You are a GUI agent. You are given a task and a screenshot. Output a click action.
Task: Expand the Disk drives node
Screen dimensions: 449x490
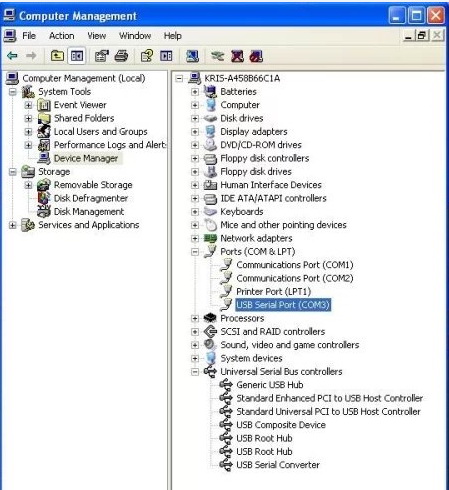click(195, 118)
